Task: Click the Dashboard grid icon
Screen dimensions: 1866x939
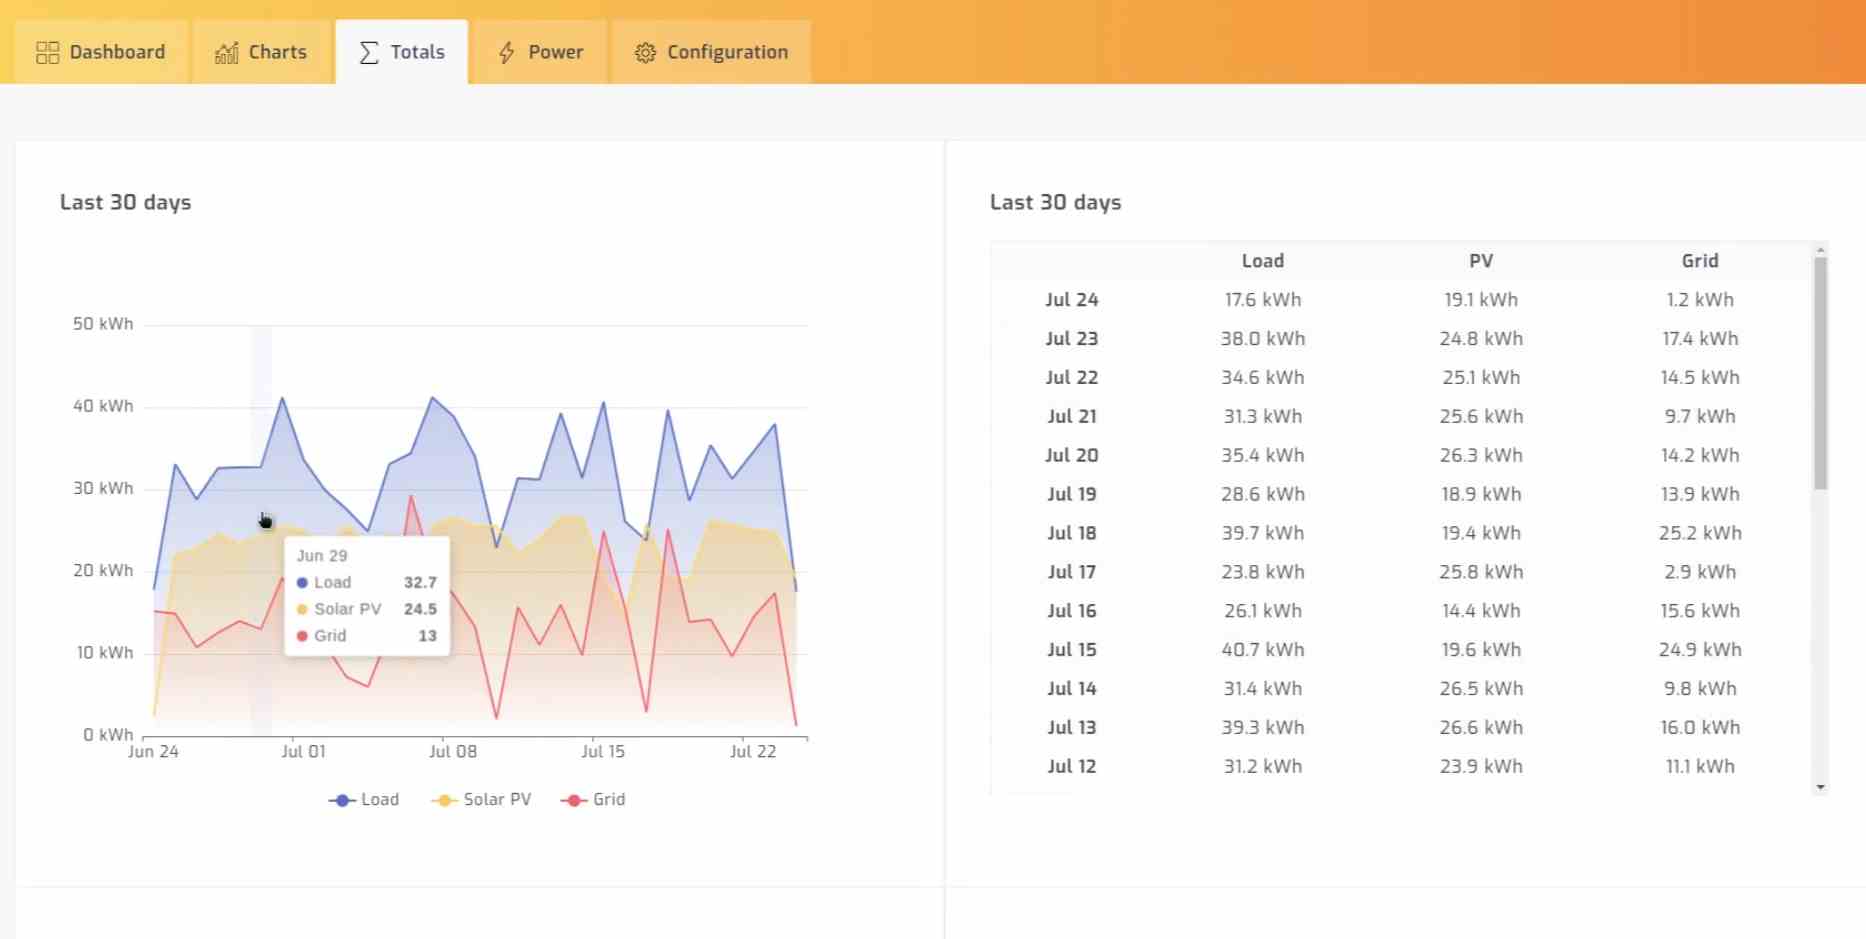Action: pos(47,53)
